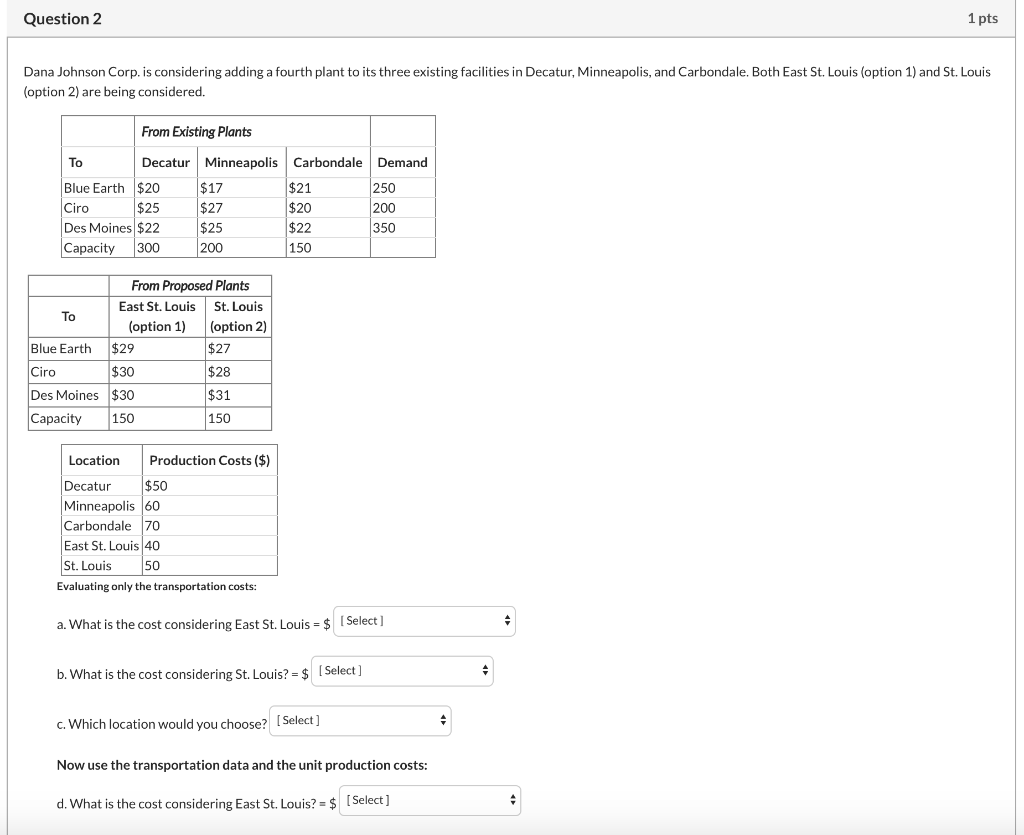Click 'East St. Louis (option 1)' column header
The image size is (1024, 835).
point(157,317)
